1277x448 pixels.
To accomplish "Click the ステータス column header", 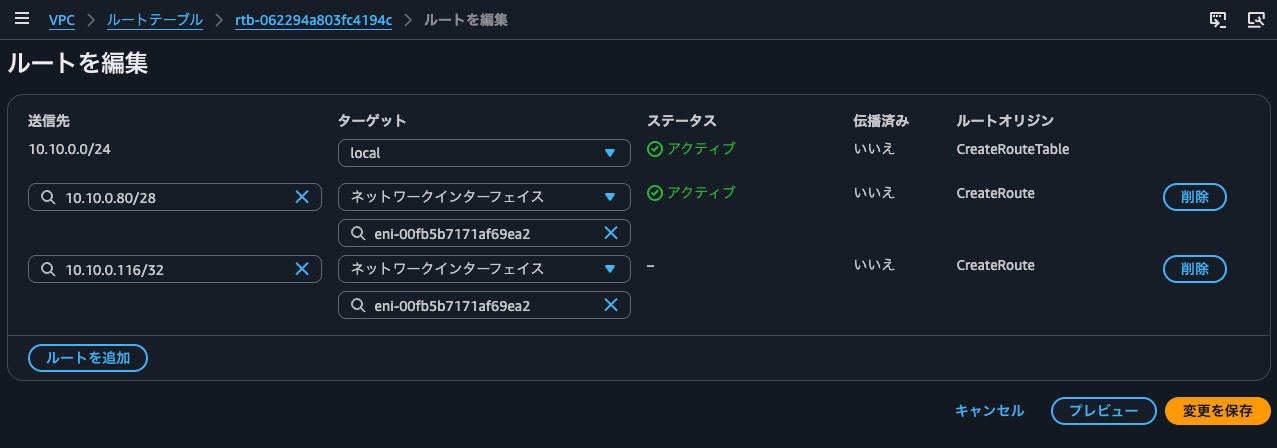I will [682, 120].
